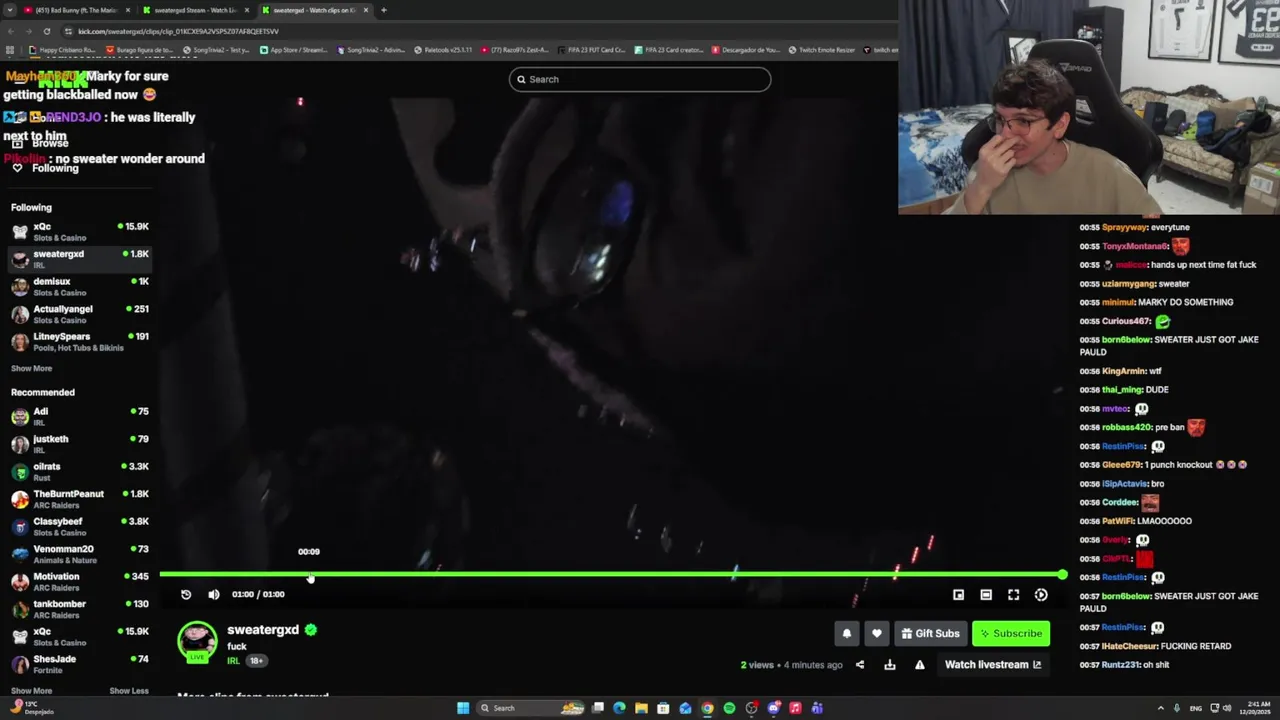The image size is (1280, 720).
Task: Open LitneySpears channel in the sidebar
Action: [80, 341]
